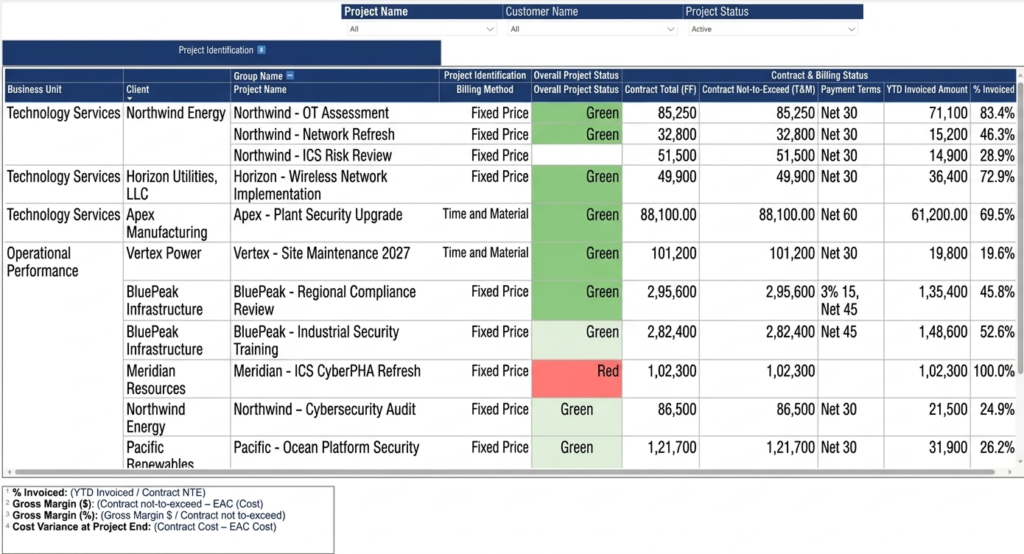Click contract total 88,100.00 under Contract Total
The image size is (1024, 554).
[668, 215]
